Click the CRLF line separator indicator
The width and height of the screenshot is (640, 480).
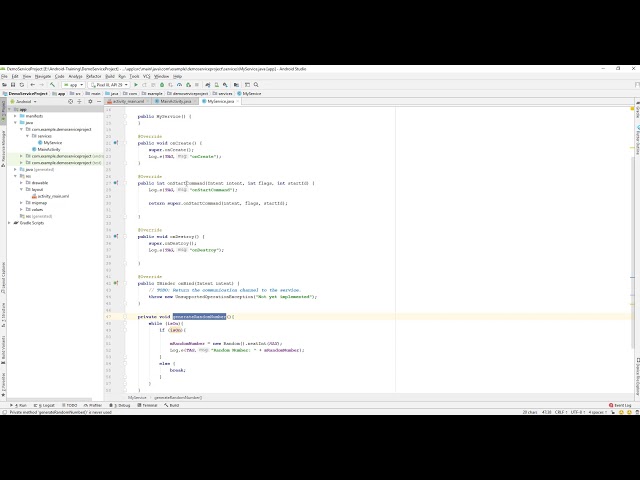560,412
